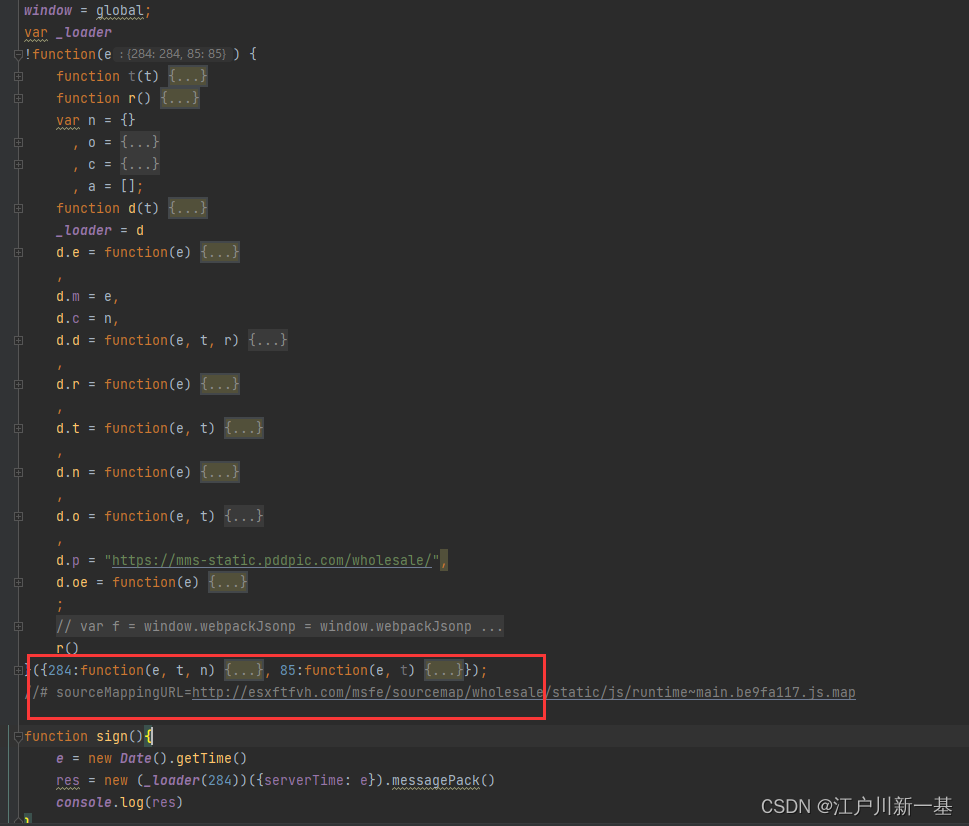The image size is (969, 826).
Task: Expand function t(t) using its gutter fold icon
Action: coord(18,77)
